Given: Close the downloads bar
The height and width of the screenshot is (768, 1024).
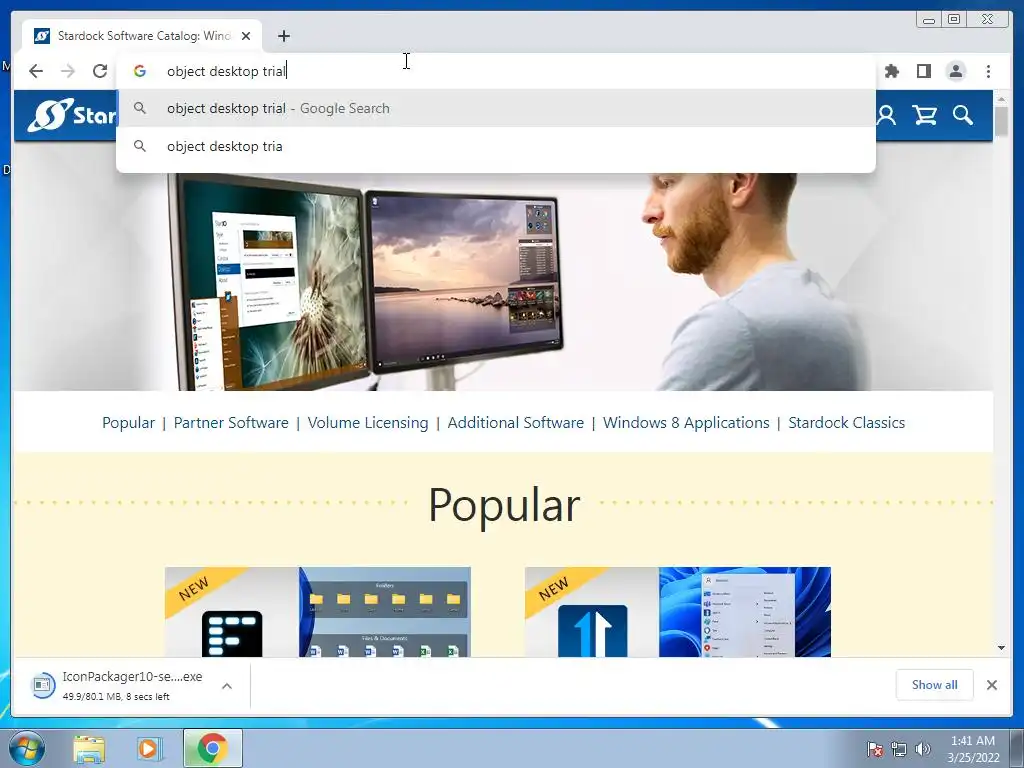Looking at the screenshot, I should coord(991,684).
